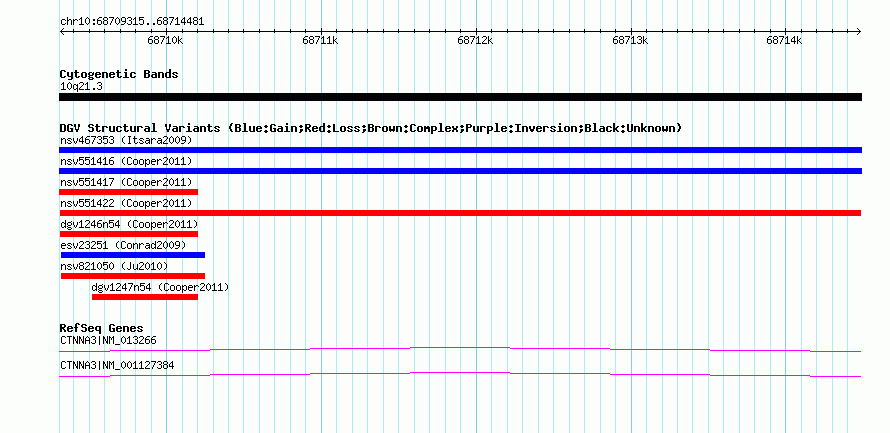
Task: Click the blue nsv551416 gain bar
Action: click(460, 171)
